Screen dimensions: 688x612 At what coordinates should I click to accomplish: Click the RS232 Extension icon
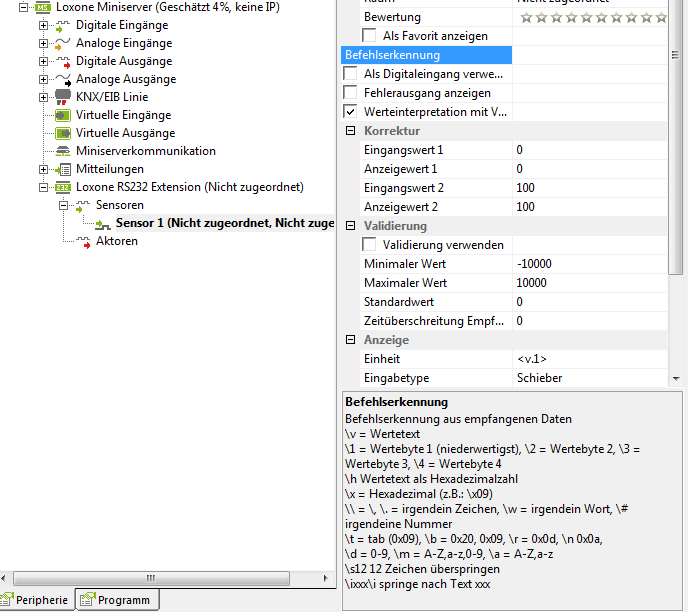pyautogui.click(x=62, y=187)
